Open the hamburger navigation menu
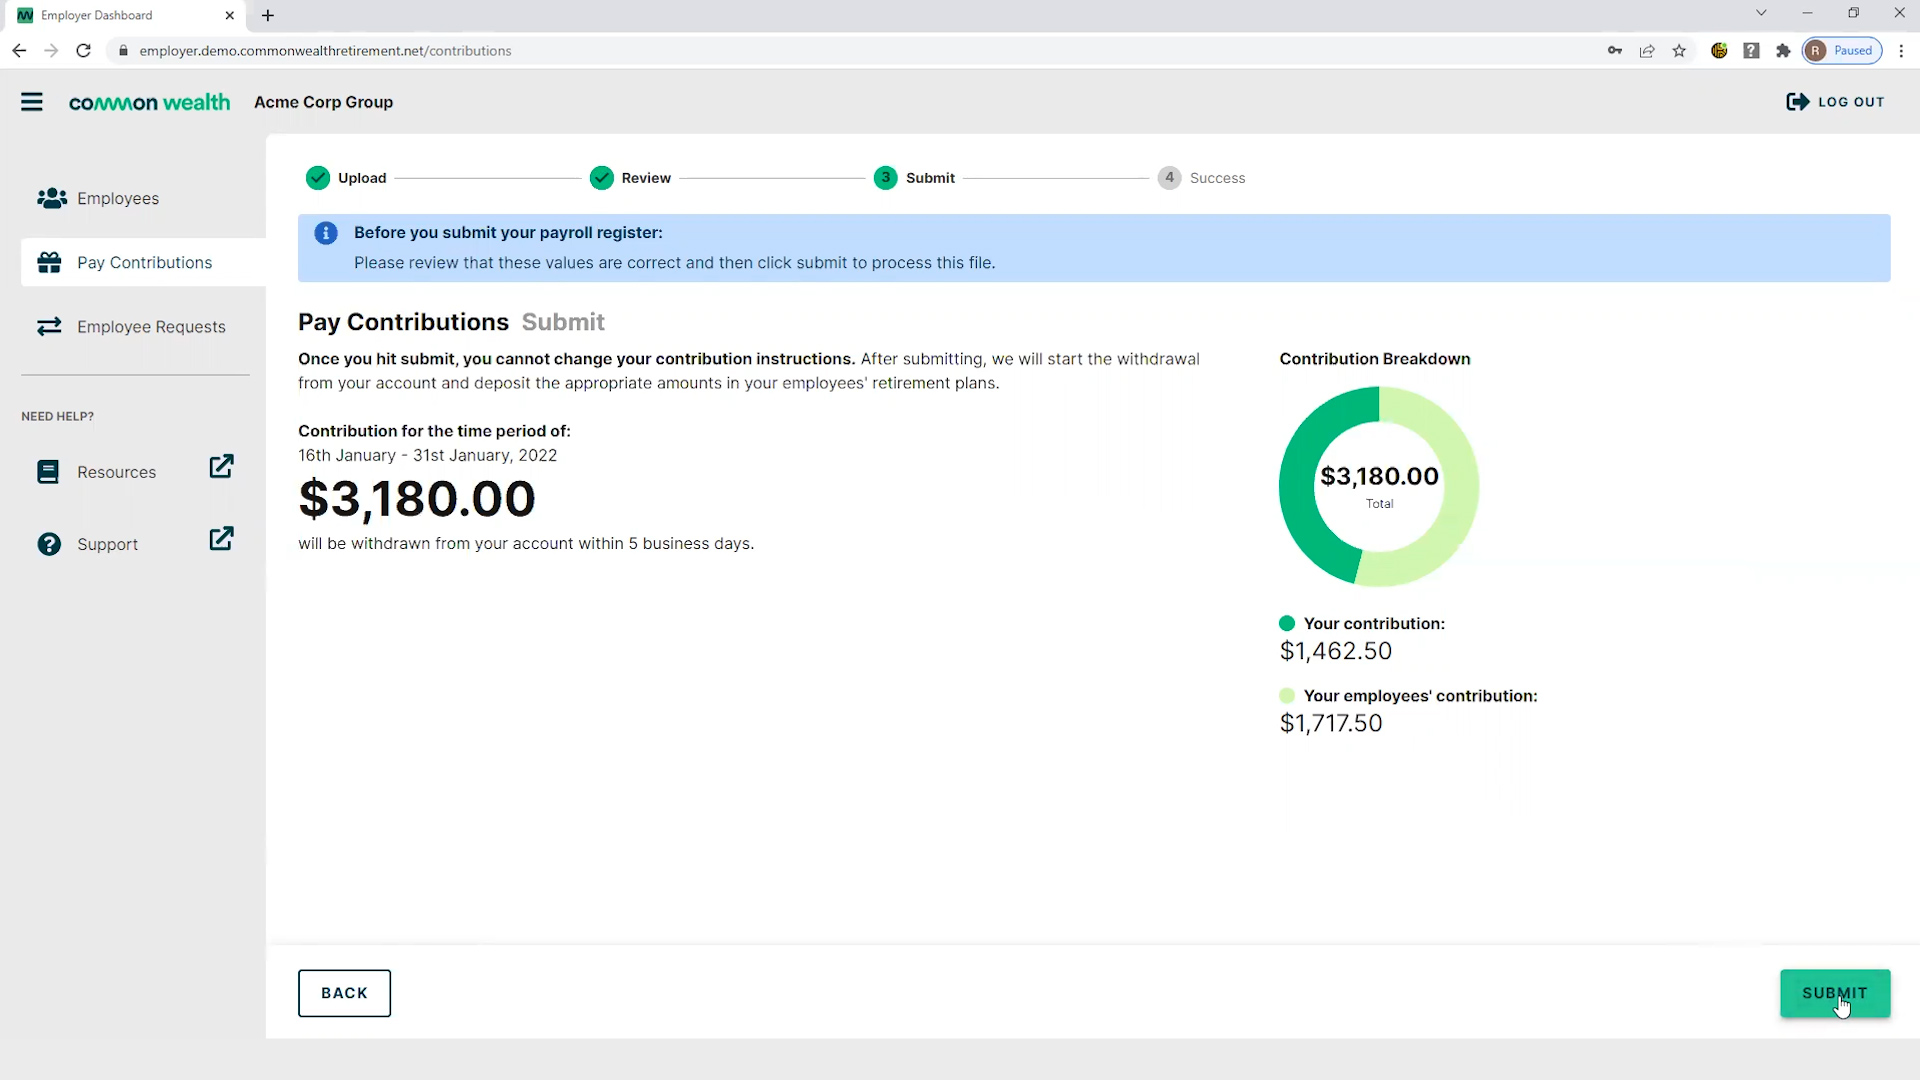This screenshot has width=1920, height=1080. pos(32,102)
